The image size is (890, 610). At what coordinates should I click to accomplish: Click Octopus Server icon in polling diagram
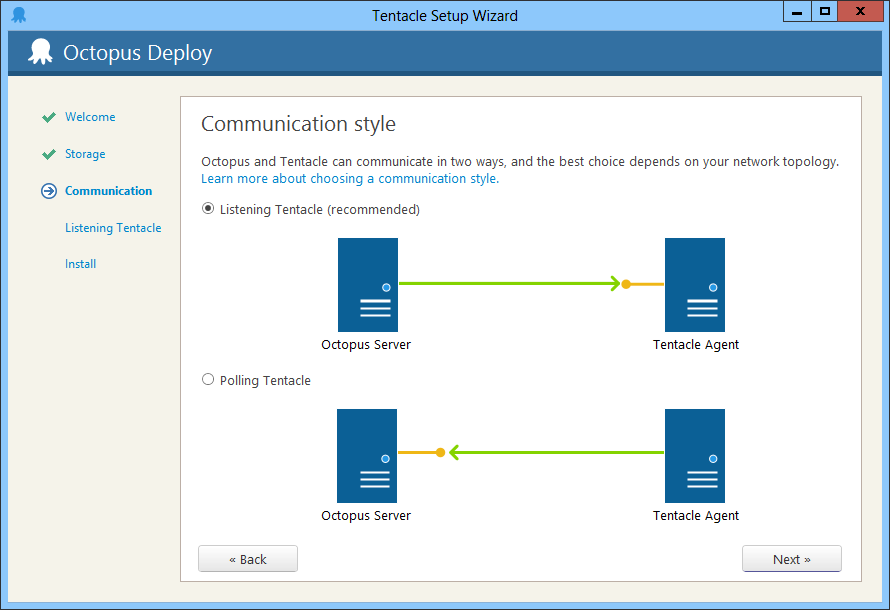367,456
